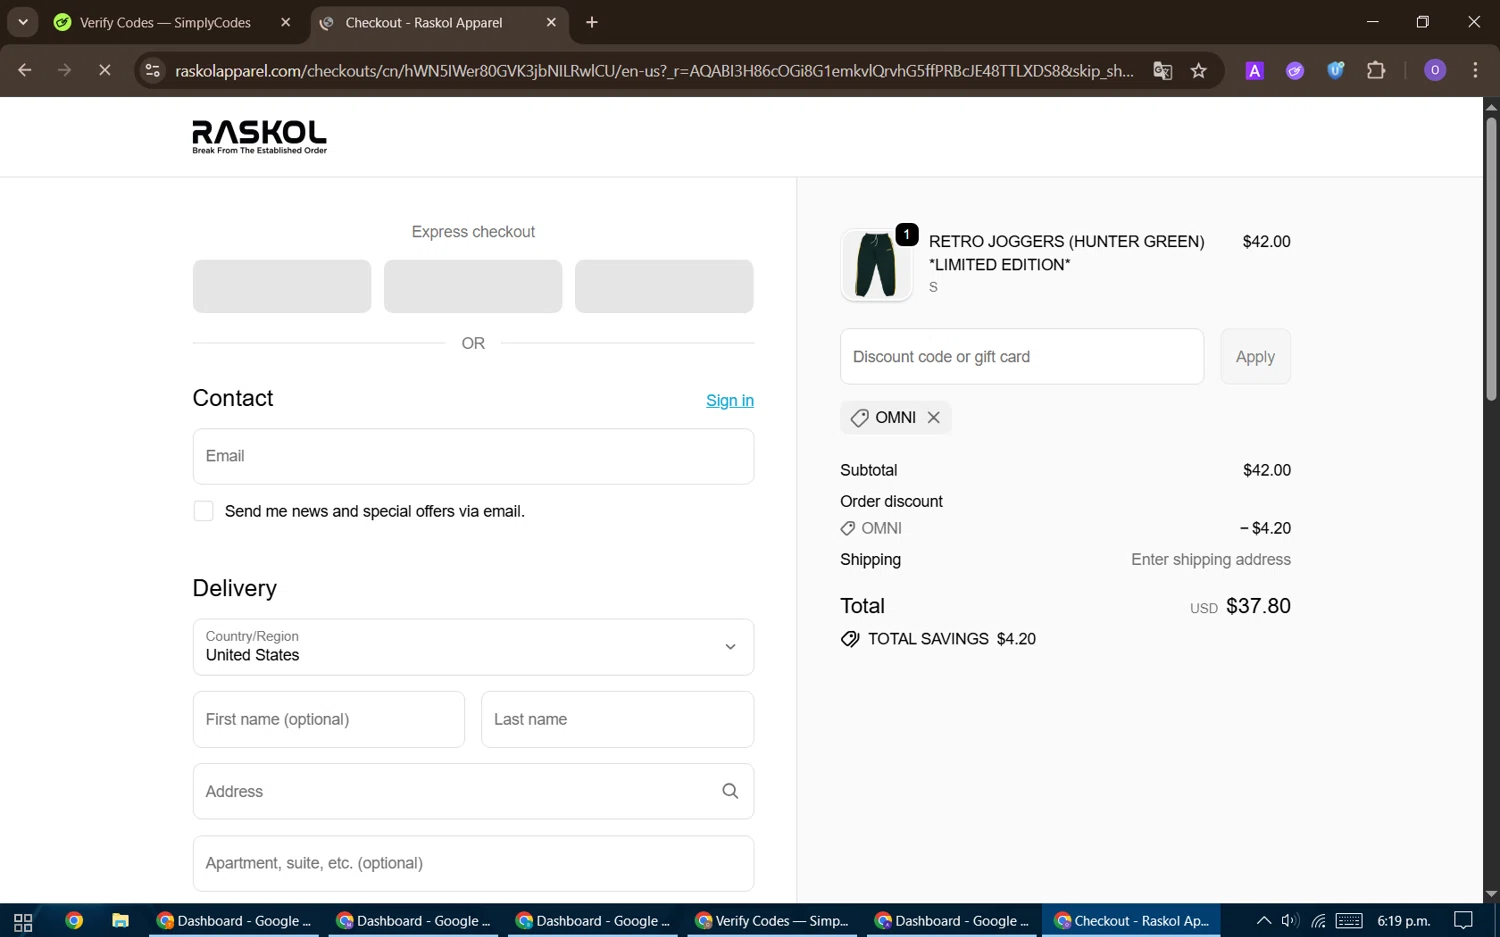Select the third express checkout button
The height and width of the screenshot is (937, 1500).
(664, 286)
